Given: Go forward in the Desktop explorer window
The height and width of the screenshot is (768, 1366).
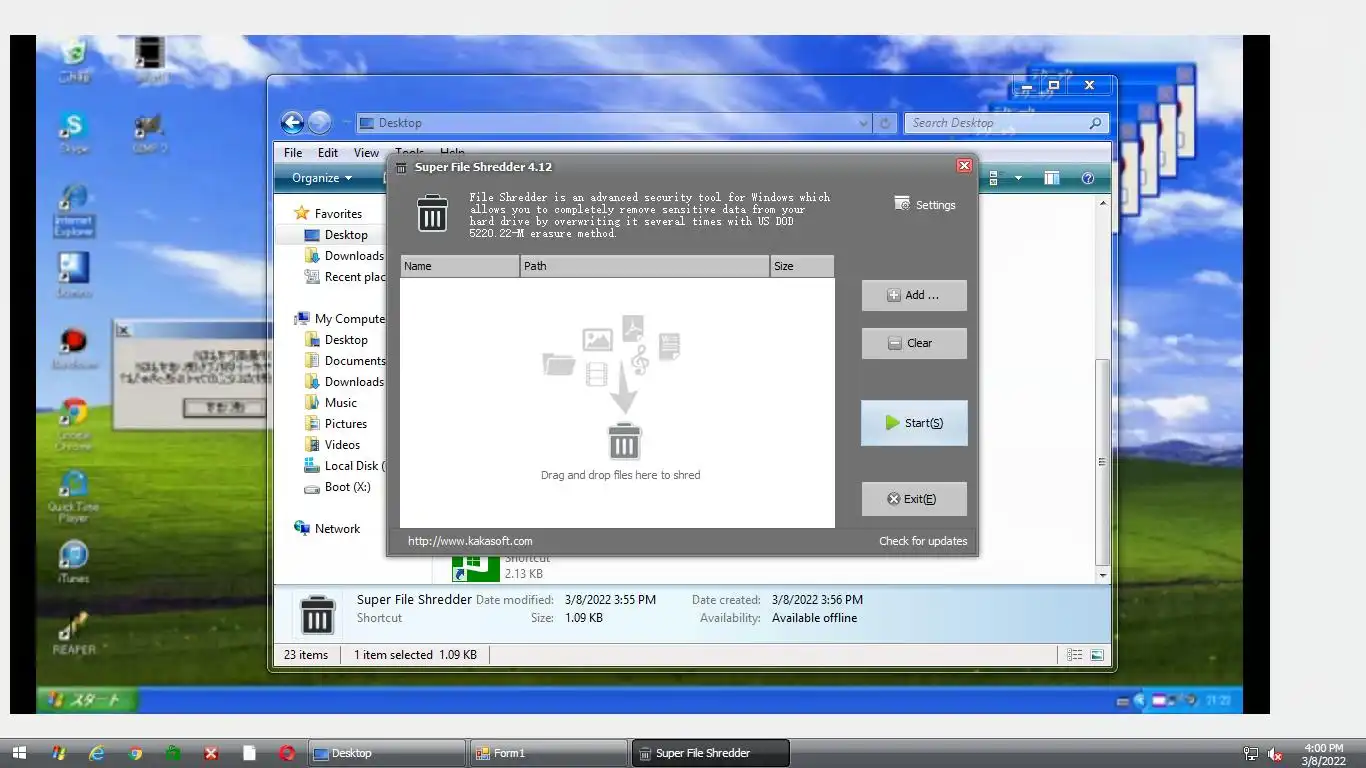Looking at the screenshot, I should tap(319, 123).
